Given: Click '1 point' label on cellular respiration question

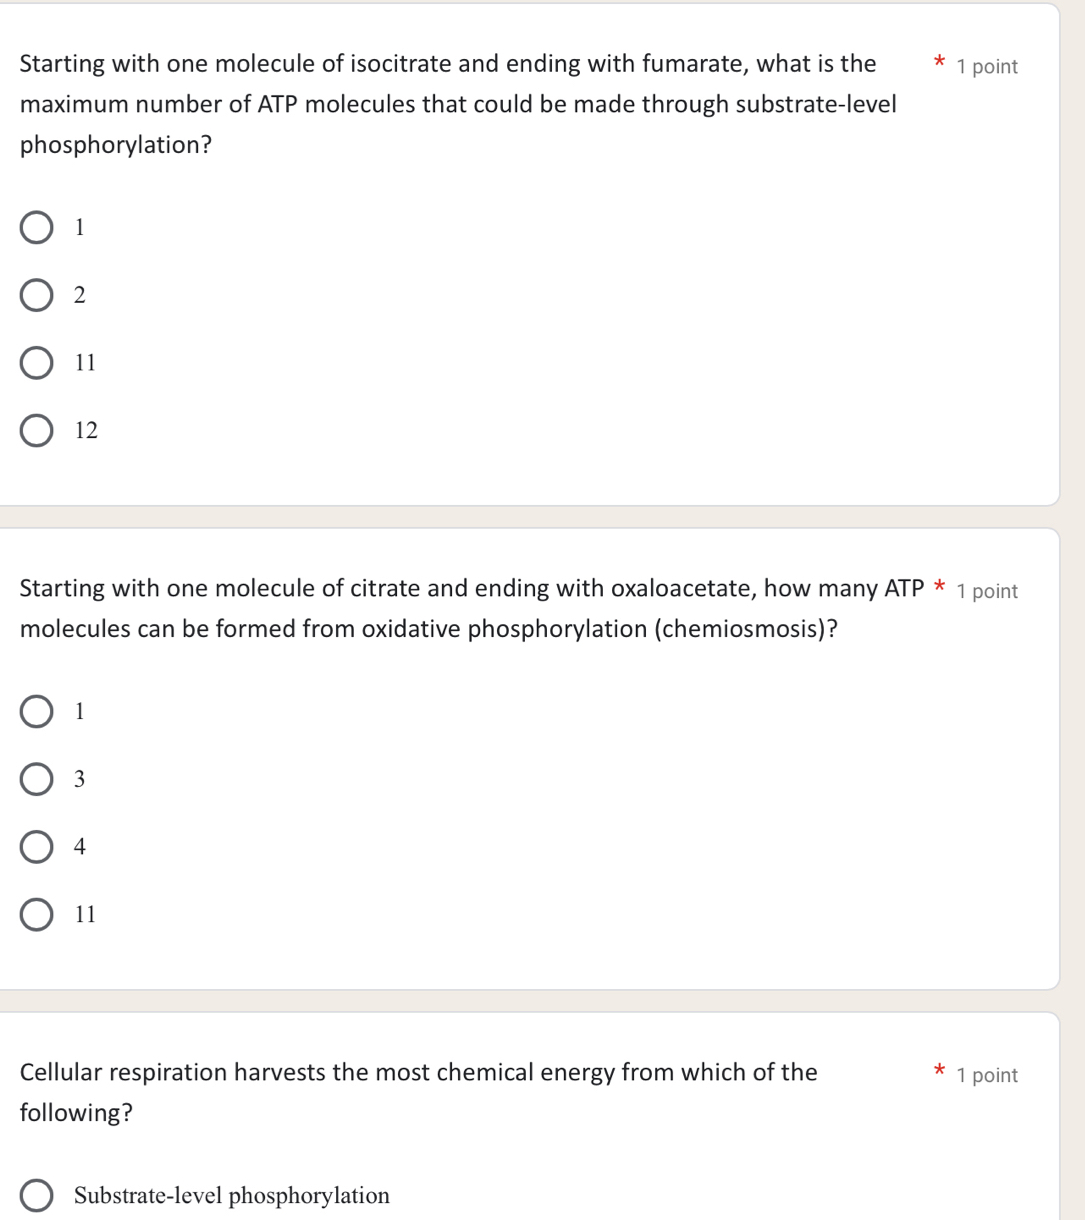Looking at the screenshot, I should (x=987, y=1076).
